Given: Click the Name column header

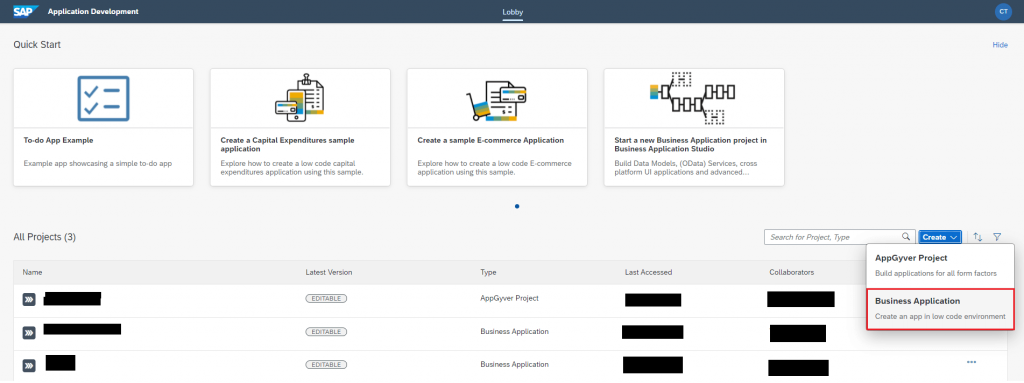Looking at the screenshot, I should [33, 272].
